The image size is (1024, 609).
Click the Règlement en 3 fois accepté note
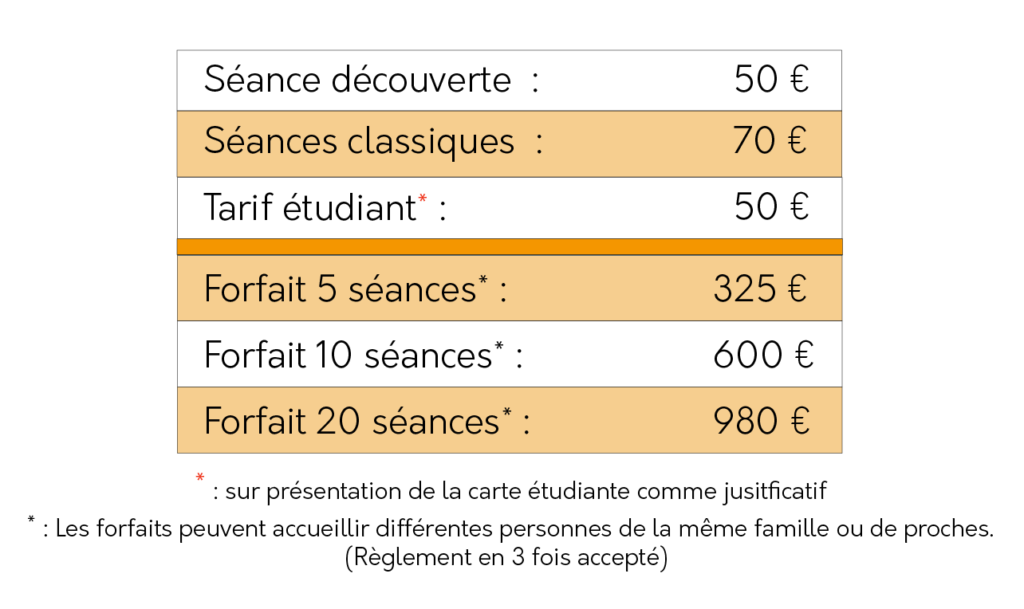pos(506,557)
